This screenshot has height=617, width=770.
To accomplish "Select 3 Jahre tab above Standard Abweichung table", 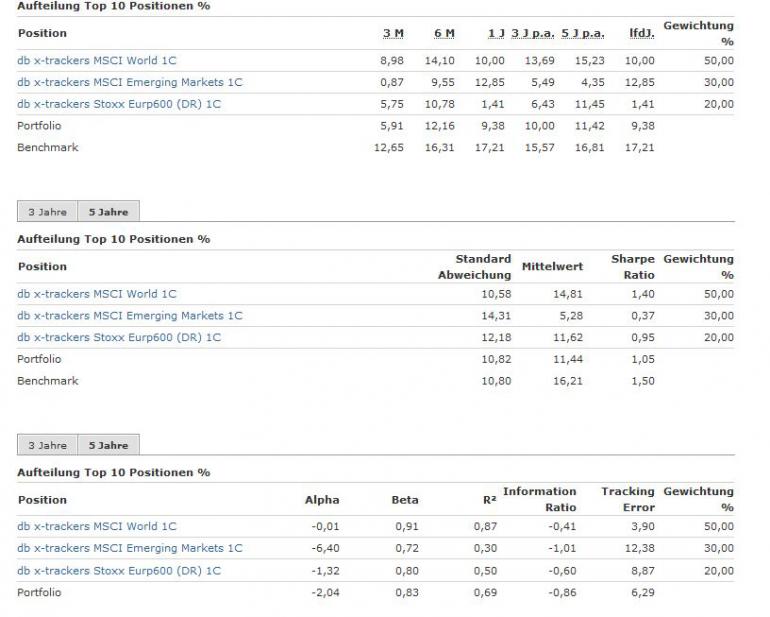I will click(x=47, y=212).
